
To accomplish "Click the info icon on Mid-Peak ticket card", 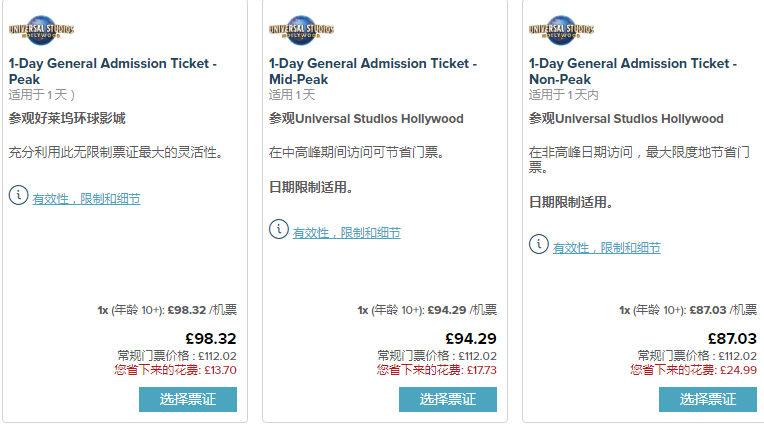I will tap(278, 230).
